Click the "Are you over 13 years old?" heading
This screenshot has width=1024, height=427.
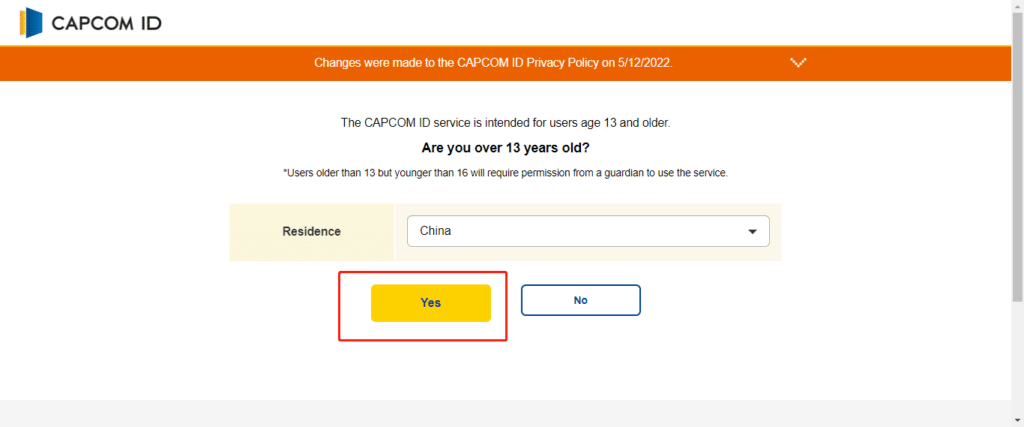505,148
